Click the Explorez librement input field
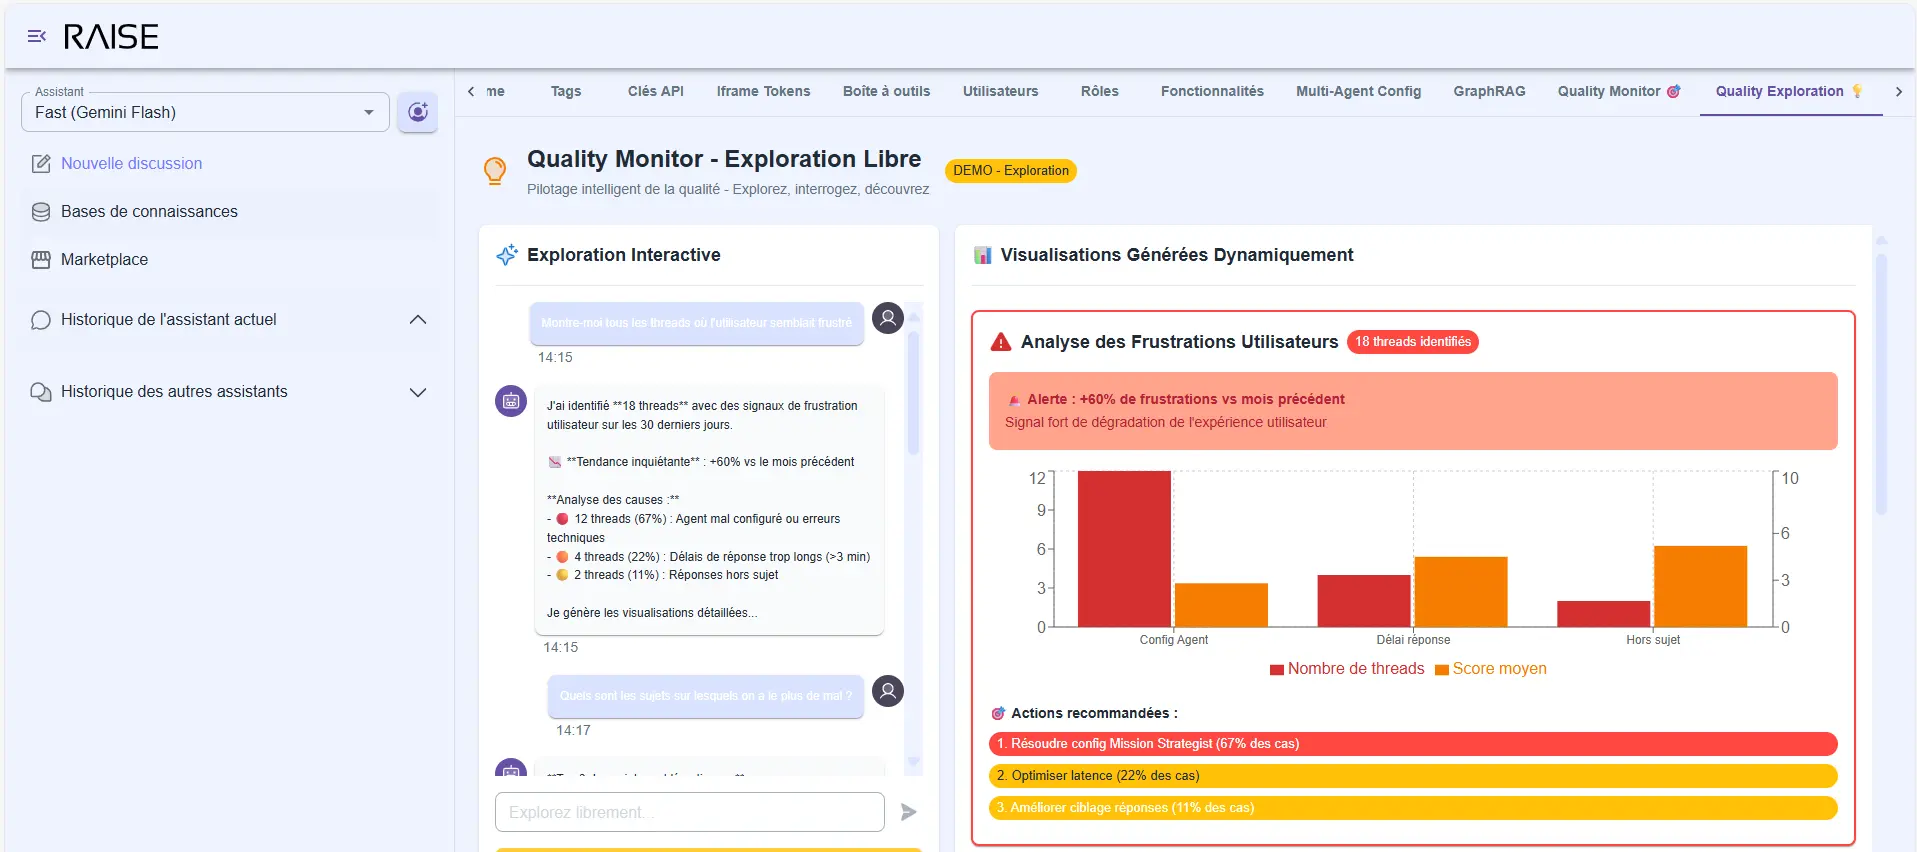 click(689, 812)
